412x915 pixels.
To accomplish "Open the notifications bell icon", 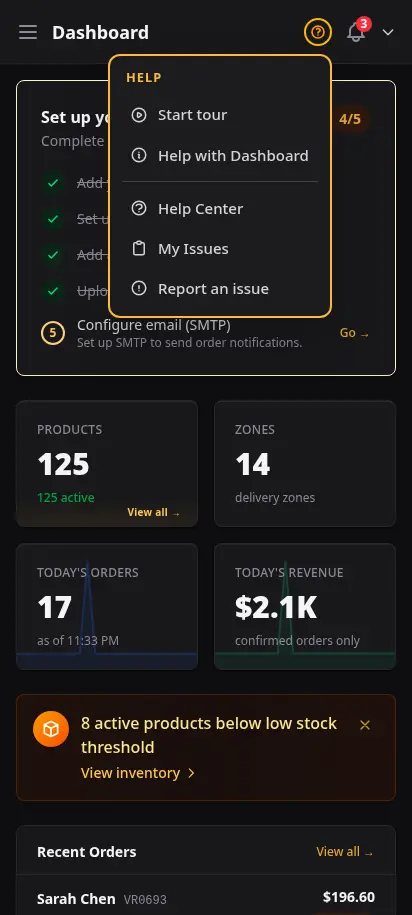I will click(x=356, y=32).
